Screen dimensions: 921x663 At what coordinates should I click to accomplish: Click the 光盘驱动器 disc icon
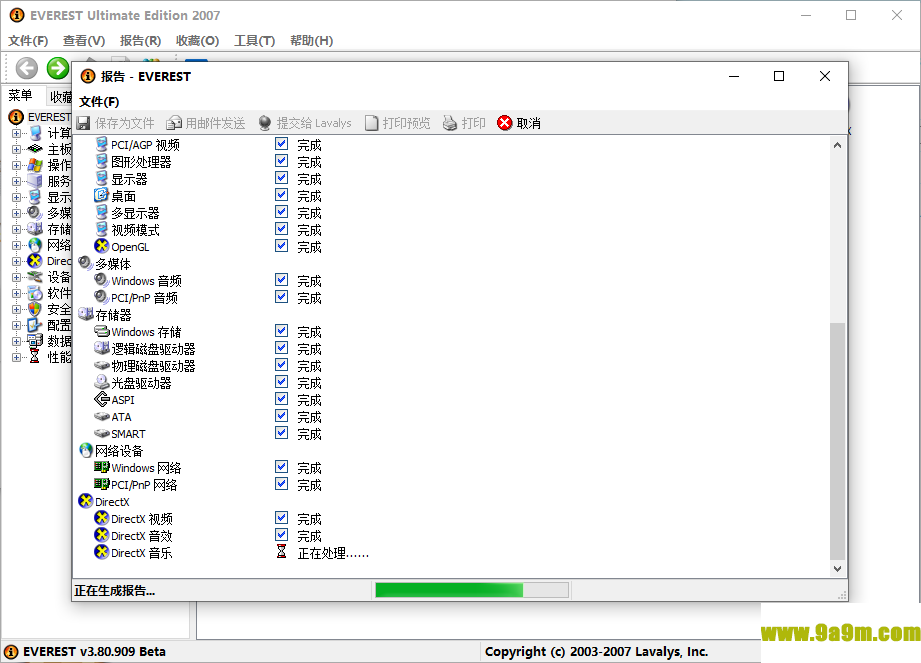click(102, 383)
